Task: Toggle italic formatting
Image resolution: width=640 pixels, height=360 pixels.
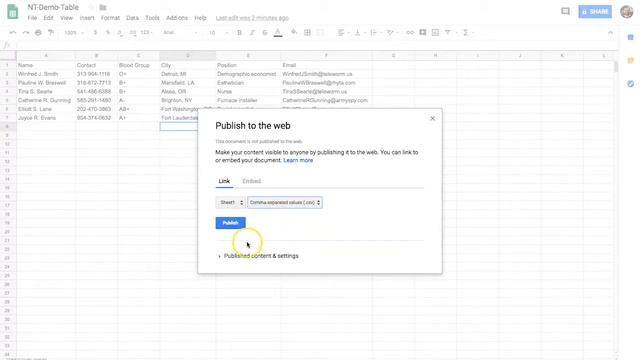Action: click(x=252, y=33)
